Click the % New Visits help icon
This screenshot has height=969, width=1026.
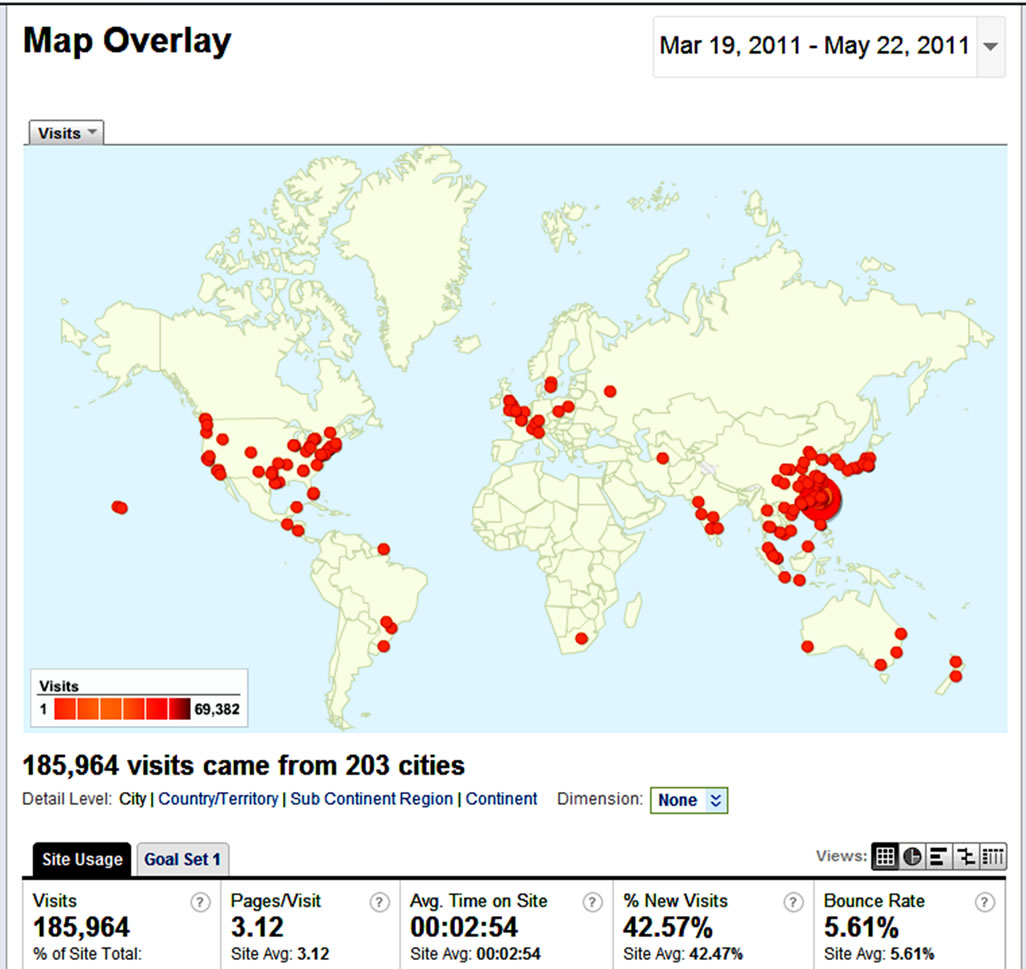click(793, 902)
